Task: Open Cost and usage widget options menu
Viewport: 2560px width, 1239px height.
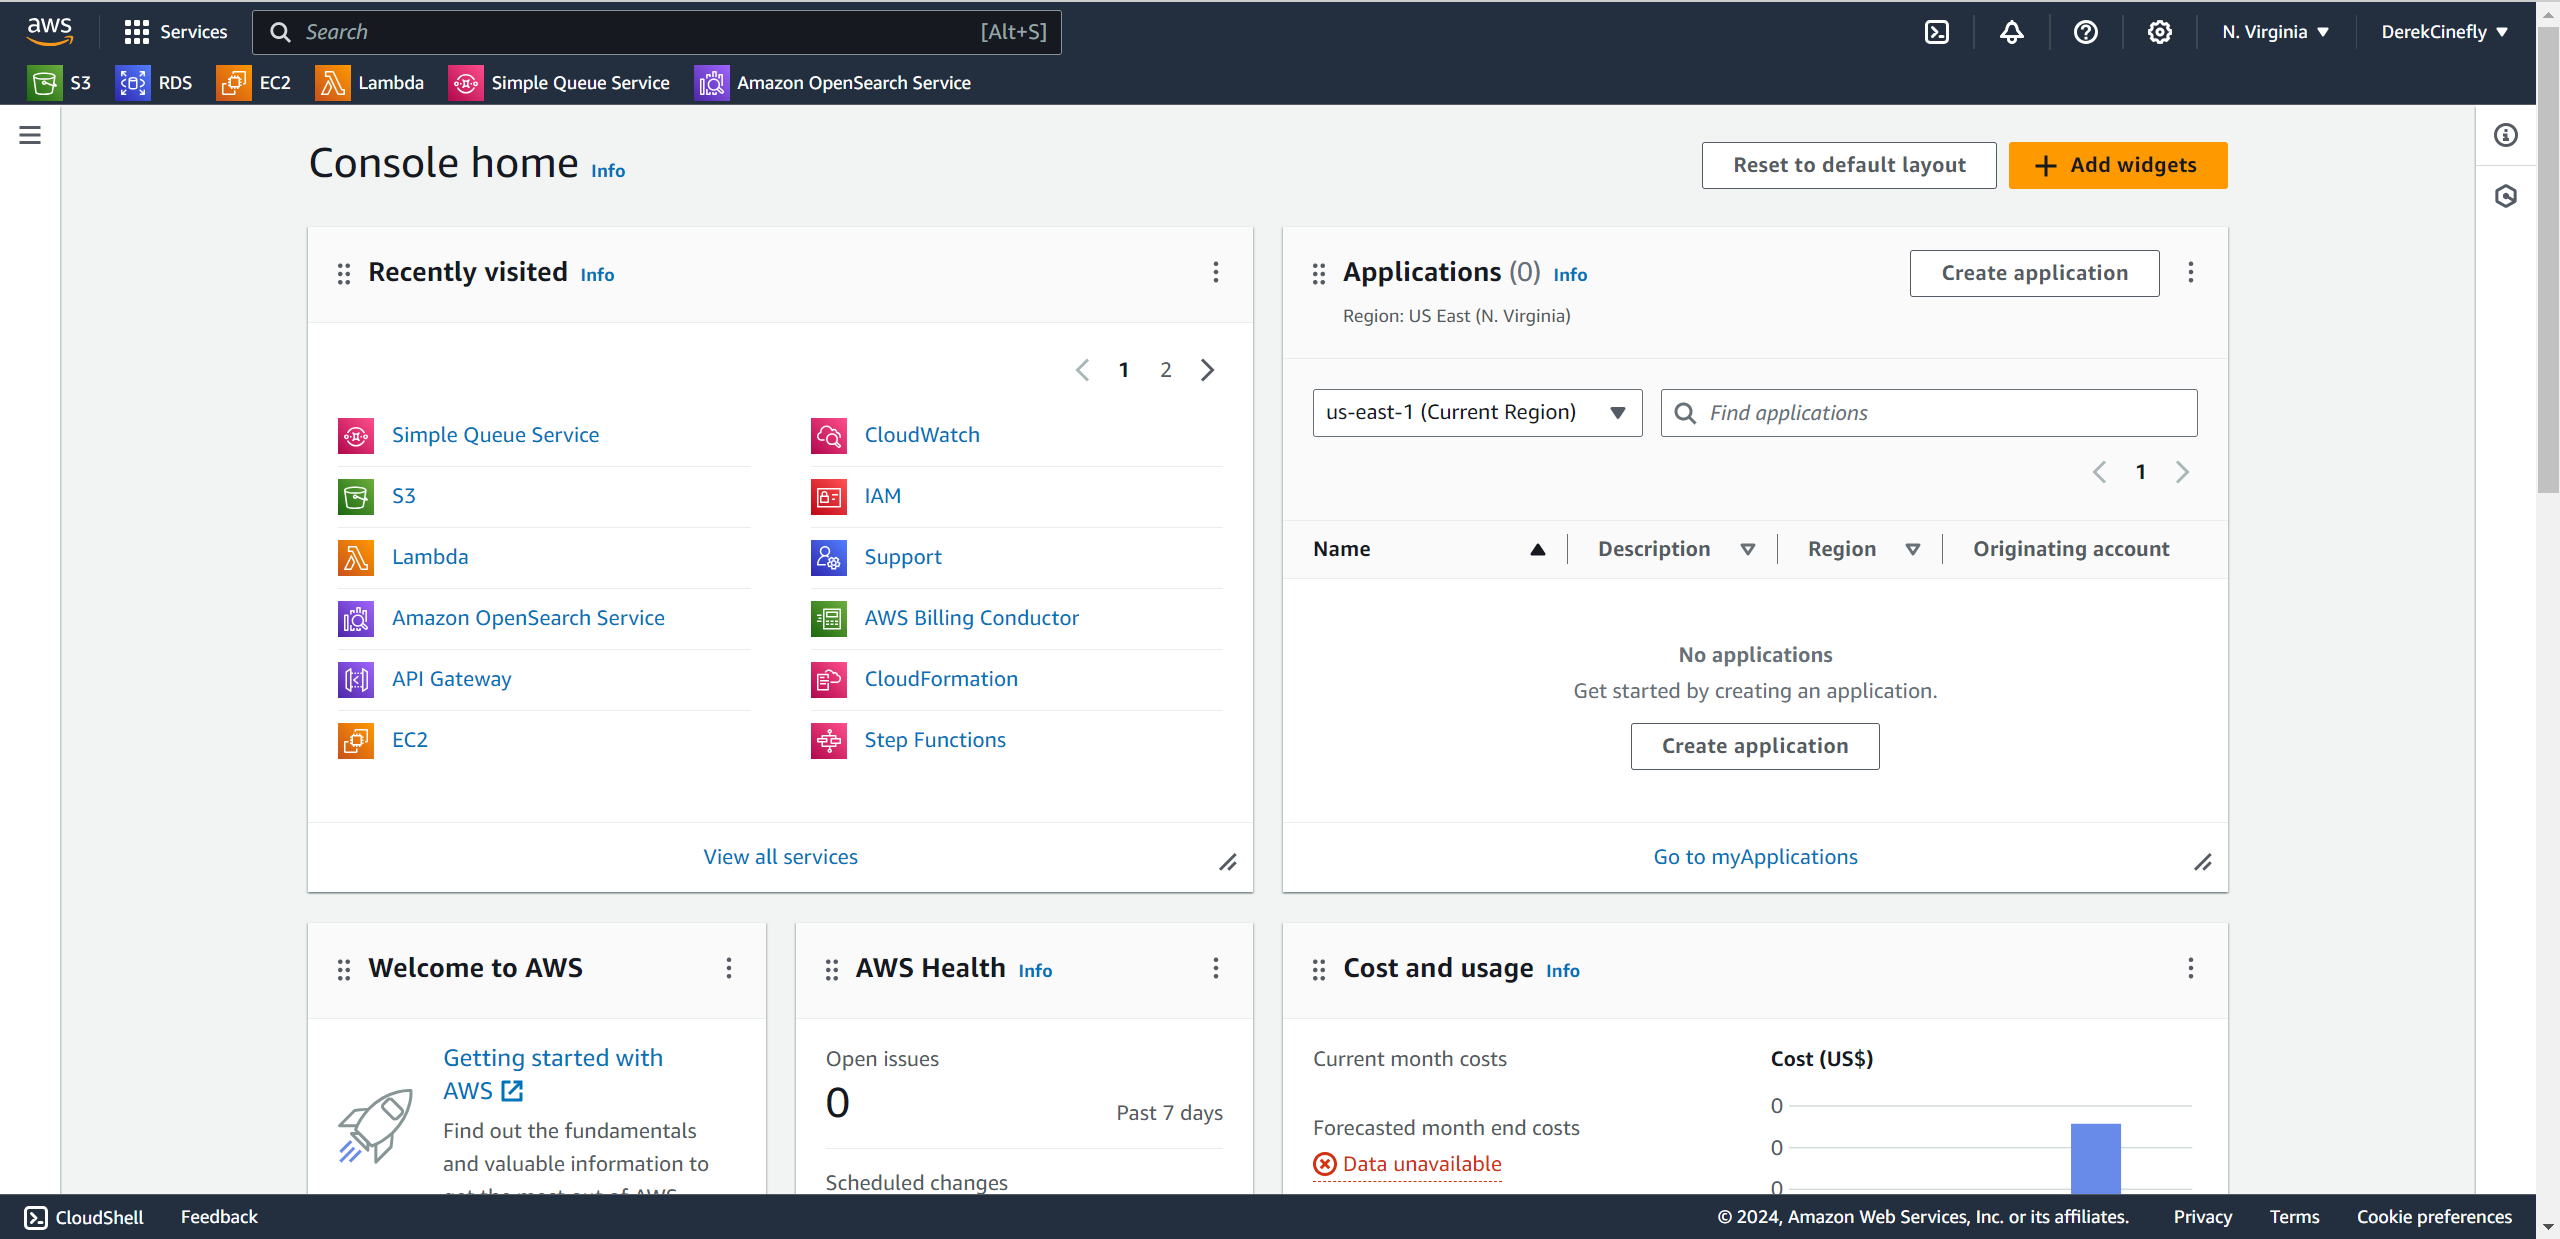Action: (2191, 968)
